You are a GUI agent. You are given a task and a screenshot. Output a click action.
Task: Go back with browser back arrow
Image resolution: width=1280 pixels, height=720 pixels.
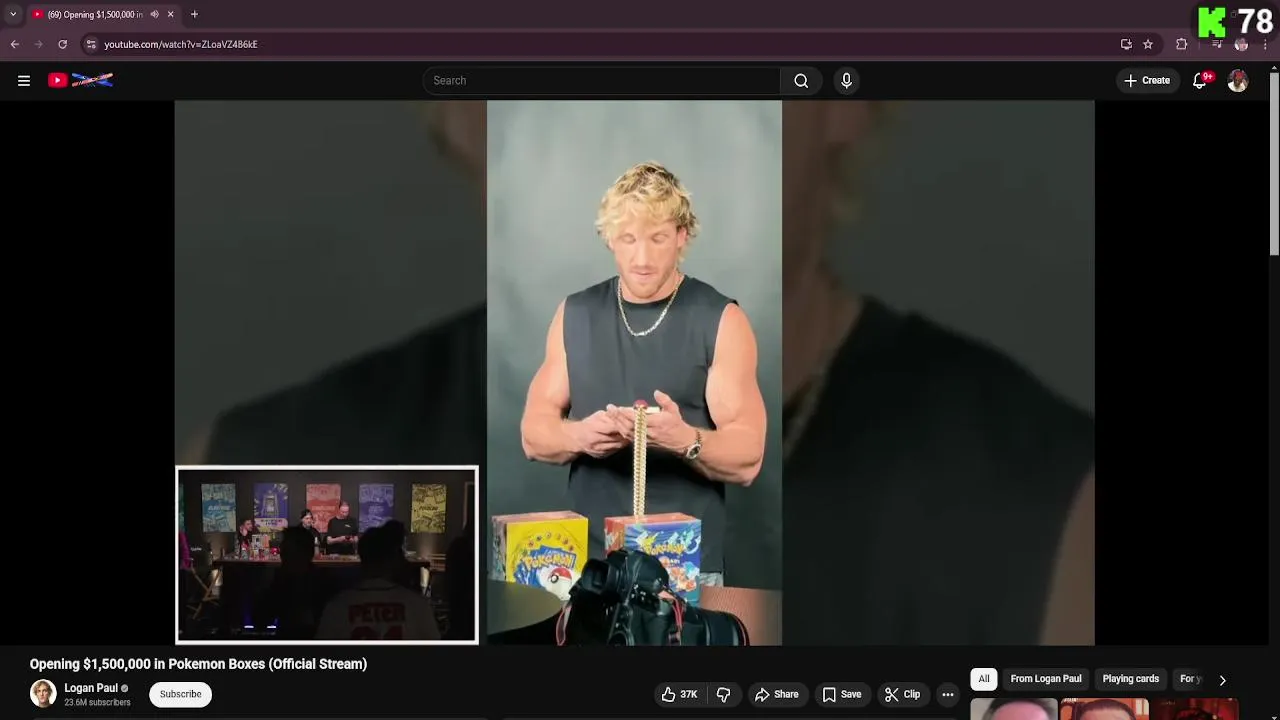(15, 44)
